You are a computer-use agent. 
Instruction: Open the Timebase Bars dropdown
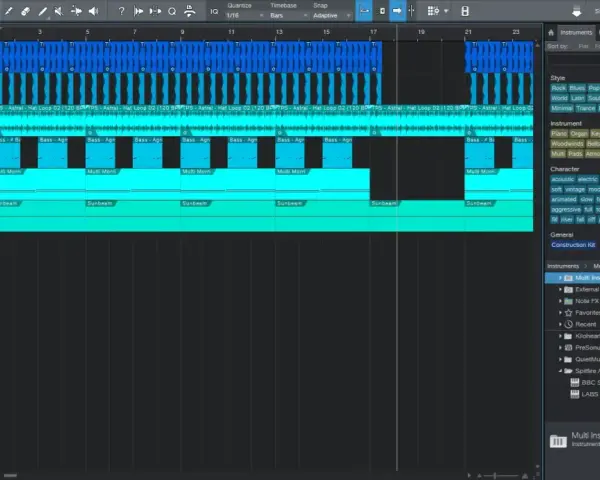(x=289, y=16)
